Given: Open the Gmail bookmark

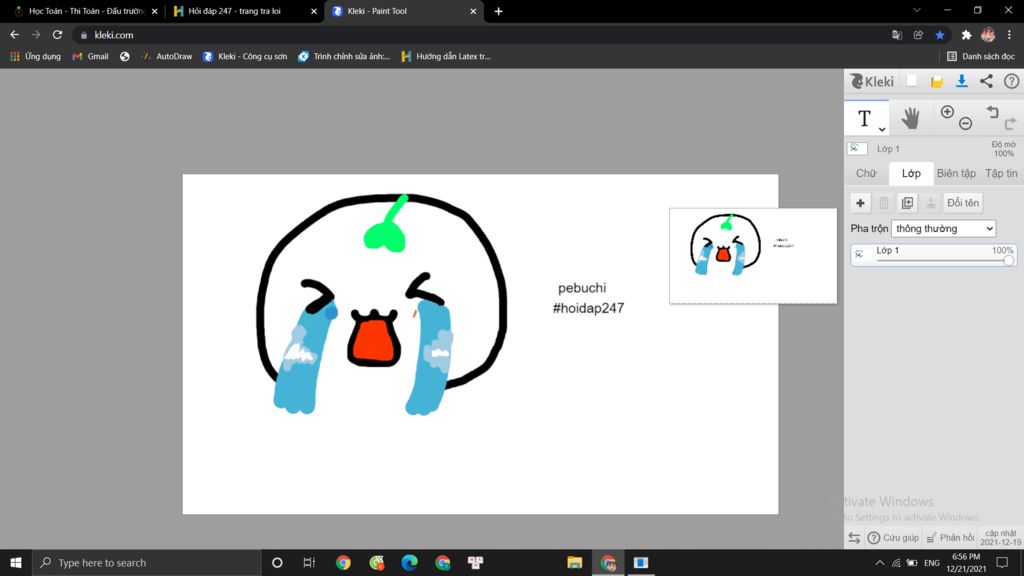Looking at the screenshot, I should click(x=90, y=56).
